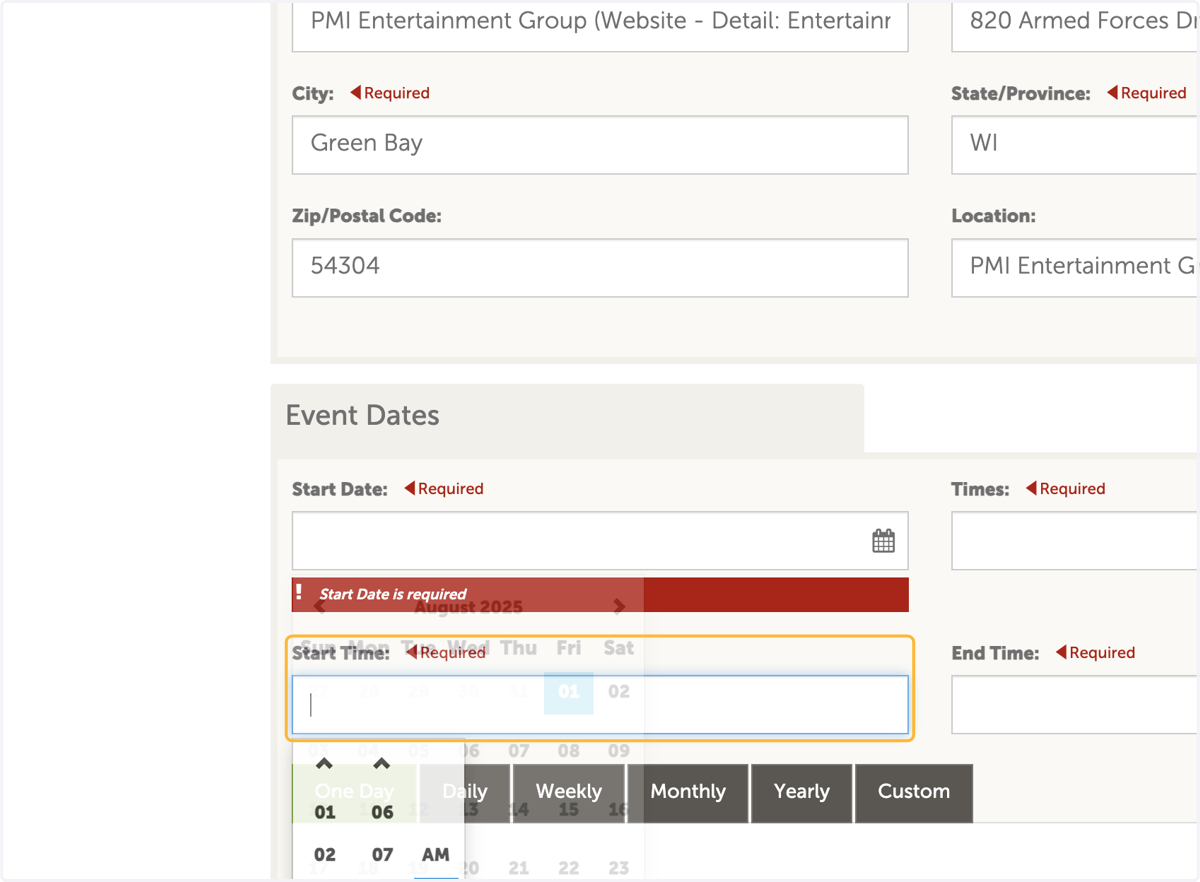Select the Monthly recurrence tab
The height and width of the screenshot is (882, 1200).
[688, 792]
